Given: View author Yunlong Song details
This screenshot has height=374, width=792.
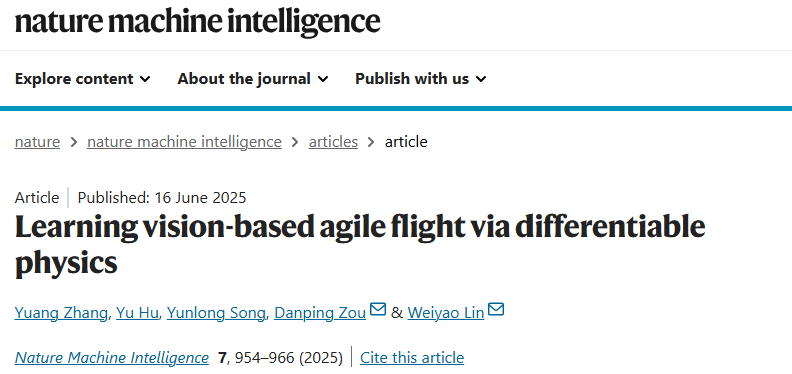Looking at the screenshot, I should (x=216, y=313).
